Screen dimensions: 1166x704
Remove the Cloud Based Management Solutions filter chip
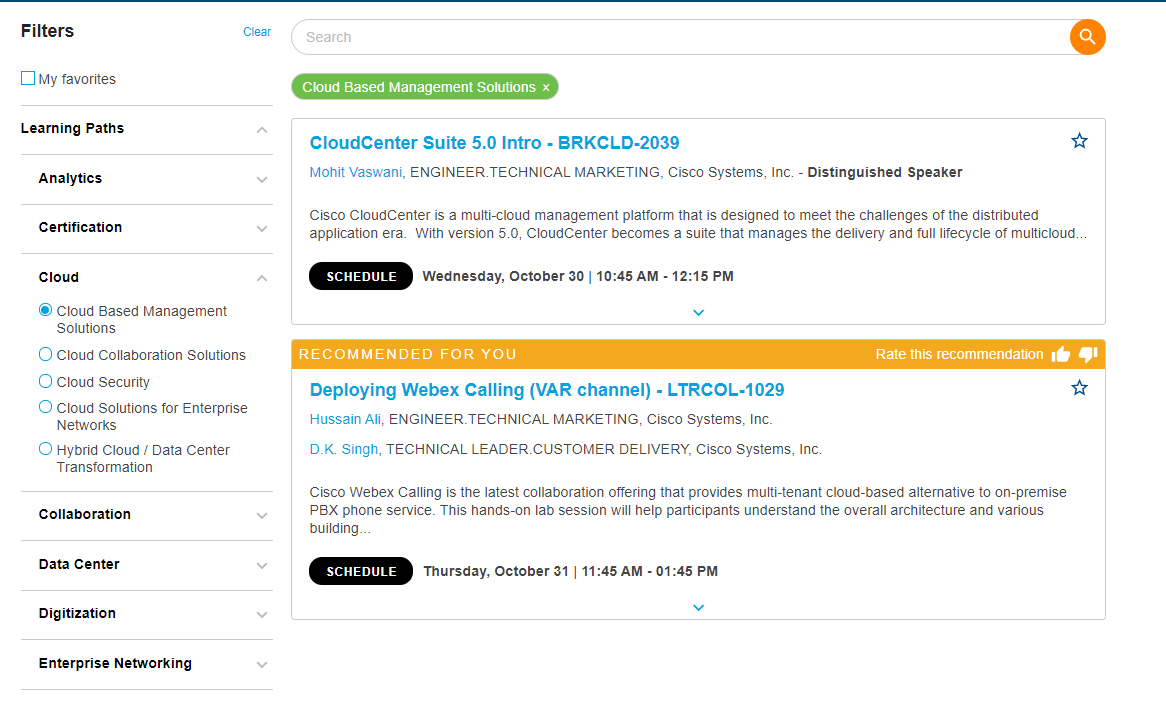546,88
